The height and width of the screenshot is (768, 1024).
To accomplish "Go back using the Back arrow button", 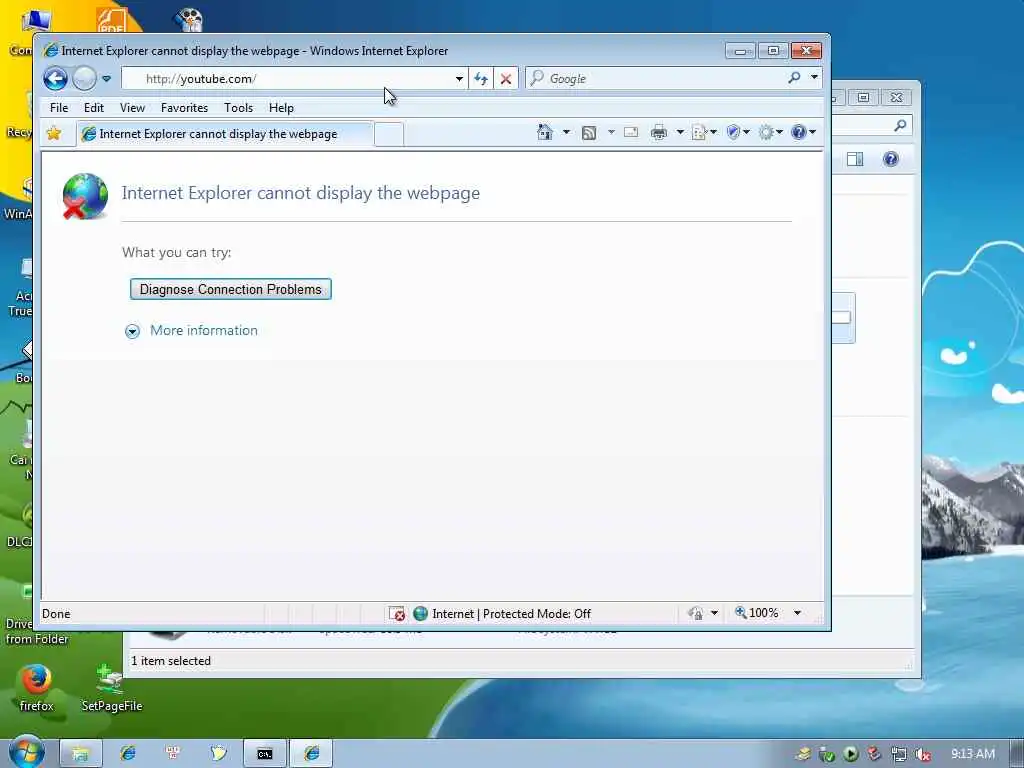I will click(x=56, y=79).
